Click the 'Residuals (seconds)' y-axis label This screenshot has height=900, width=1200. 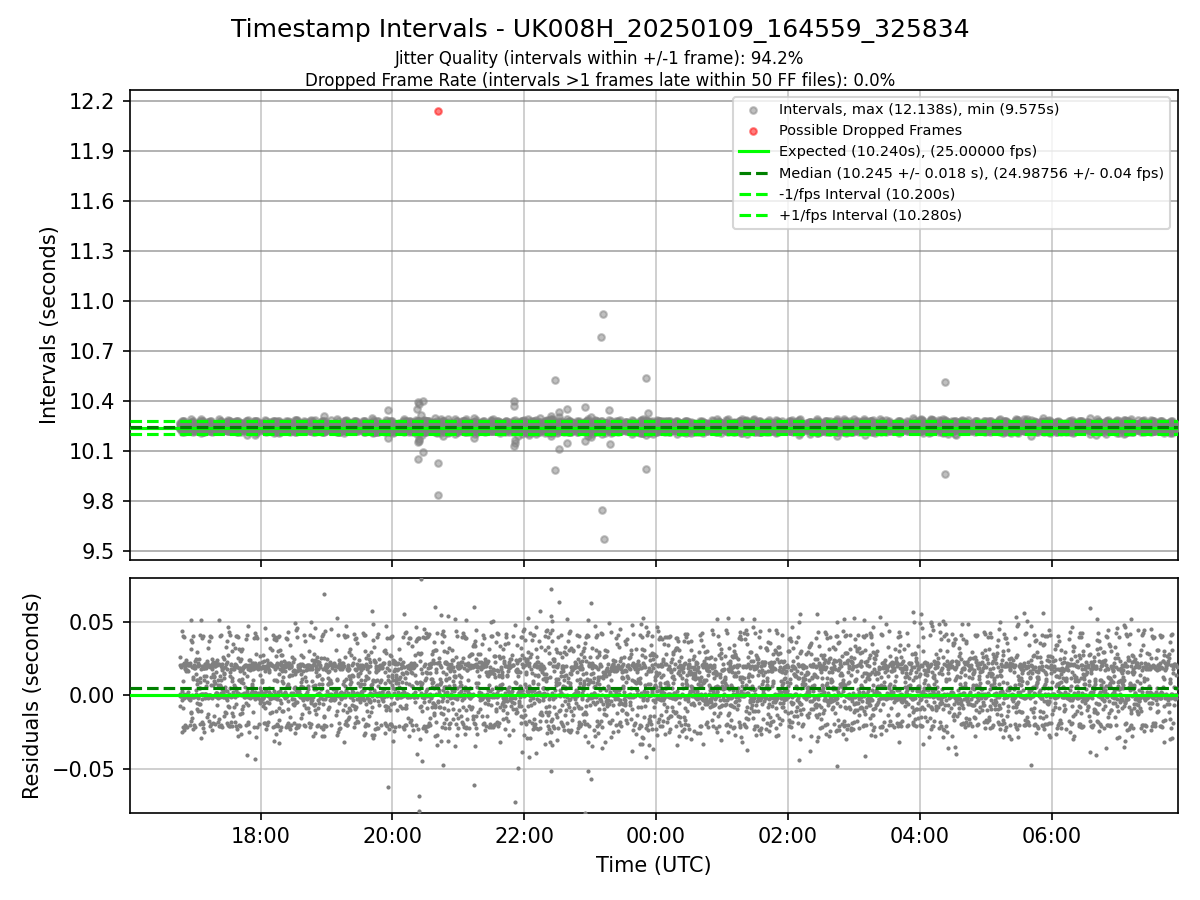(31, 696)
